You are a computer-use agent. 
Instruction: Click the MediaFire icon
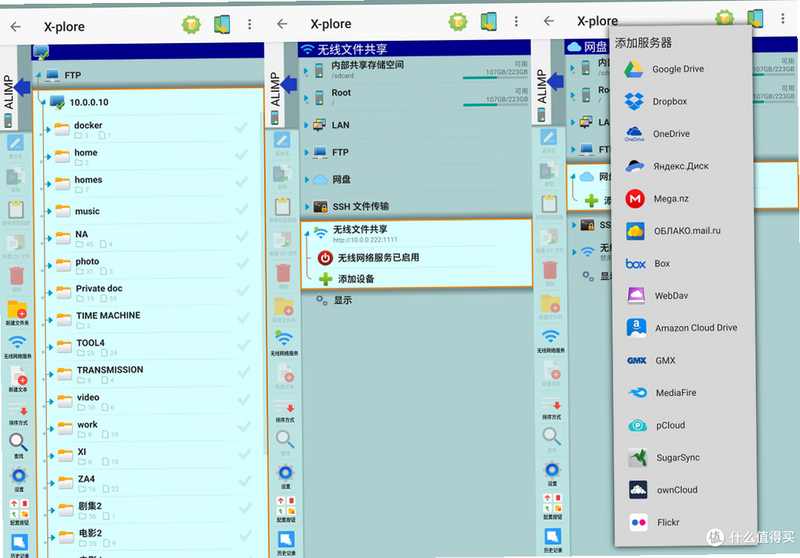click(637, 393)
